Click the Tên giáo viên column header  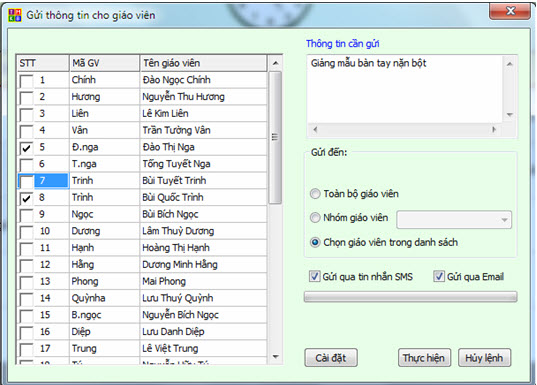tap(203, 63)
